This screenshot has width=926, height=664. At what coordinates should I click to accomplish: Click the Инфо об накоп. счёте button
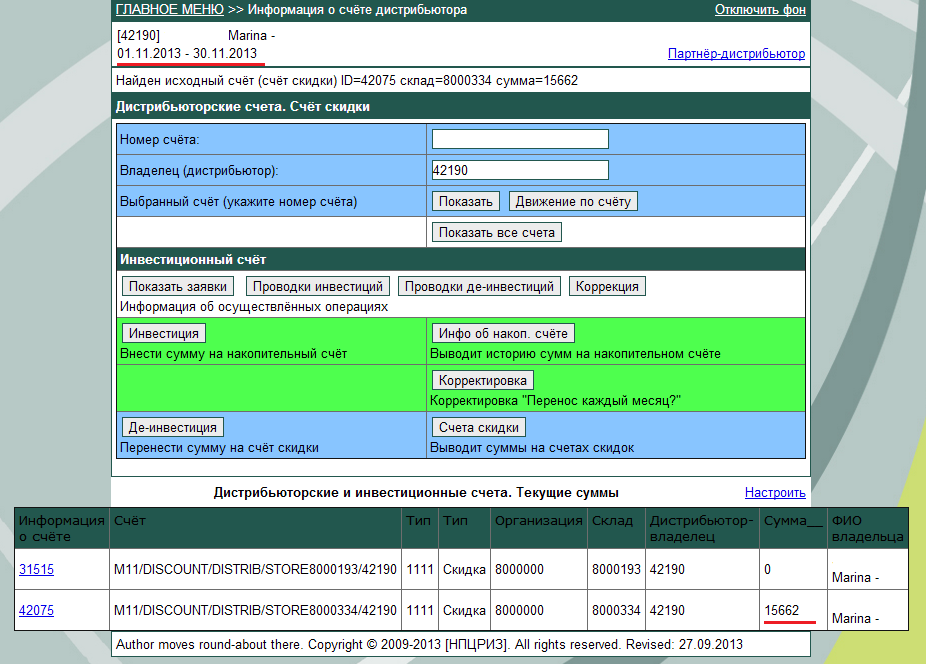click(503, 333)
